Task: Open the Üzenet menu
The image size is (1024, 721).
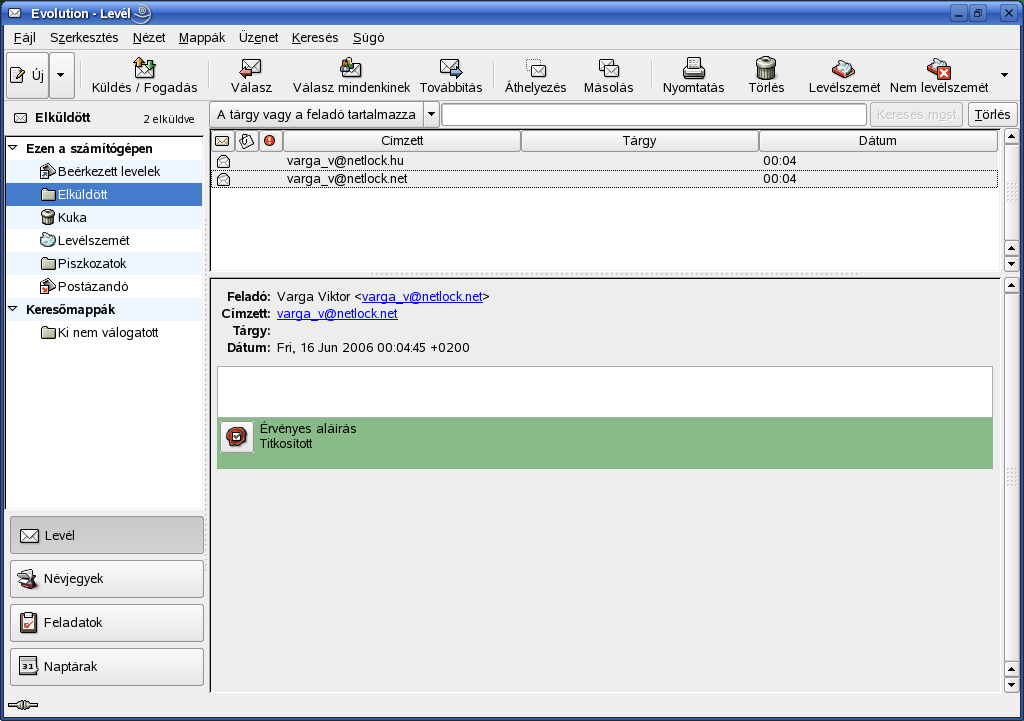Action: pyautogui.click(x=259, y=38)
